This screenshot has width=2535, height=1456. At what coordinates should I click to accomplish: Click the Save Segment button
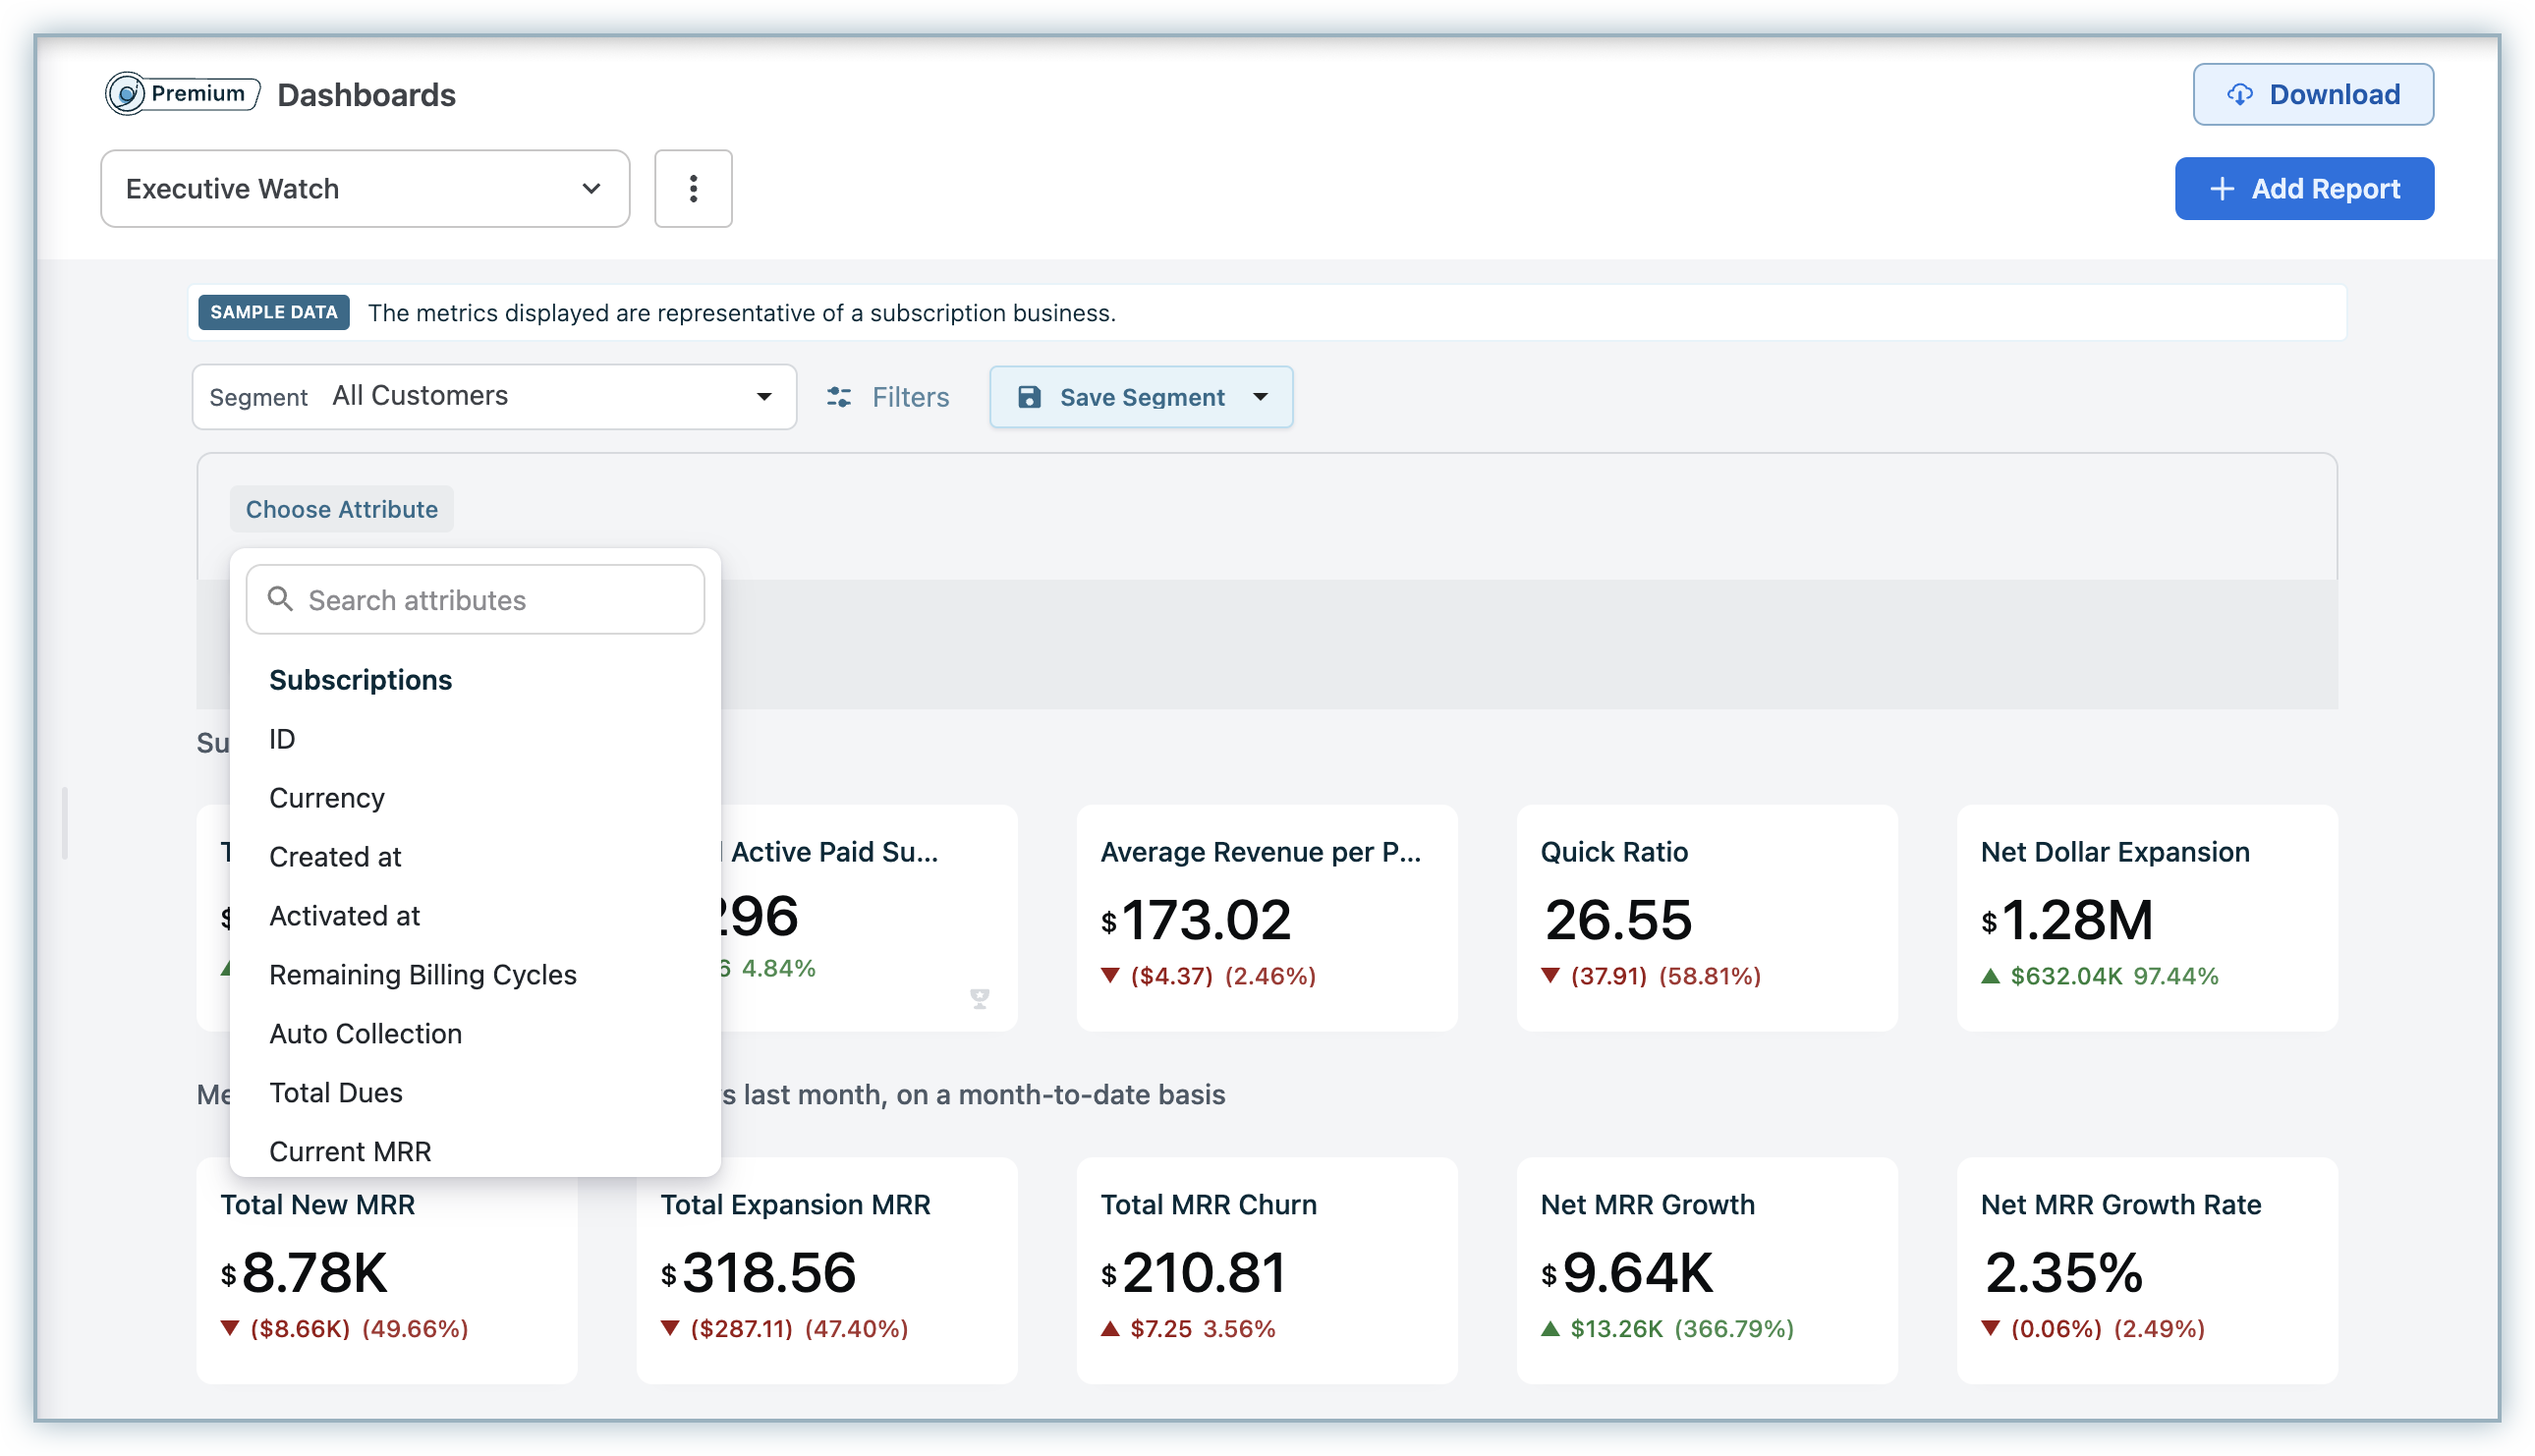[1140, 397]
